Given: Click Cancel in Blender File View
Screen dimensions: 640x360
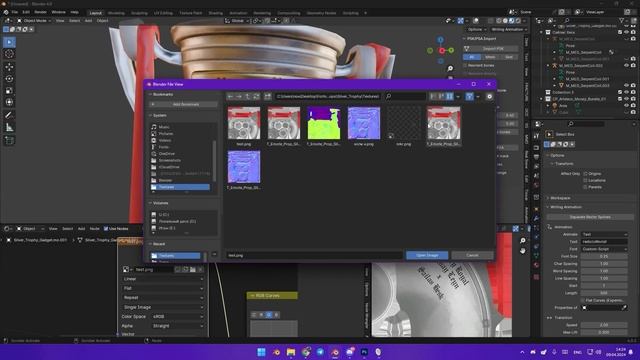Looking at the screenshot, I should coord(472,255).
